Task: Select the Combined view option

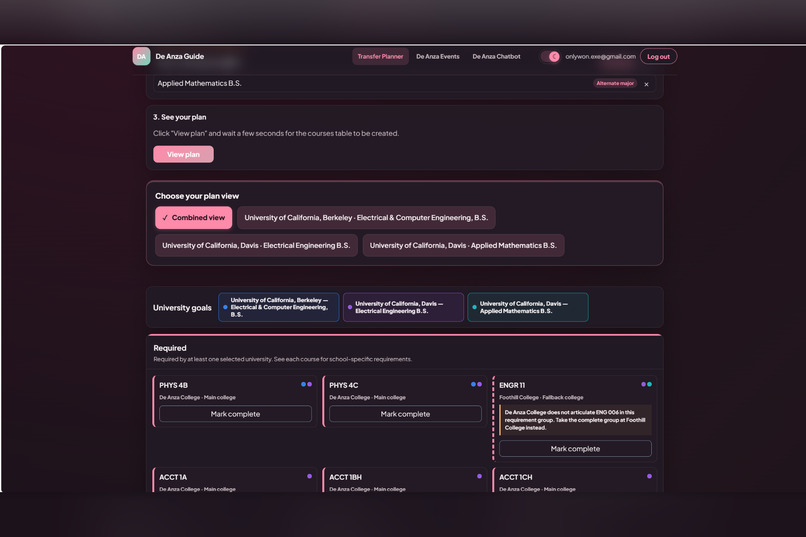Action: 194,218
